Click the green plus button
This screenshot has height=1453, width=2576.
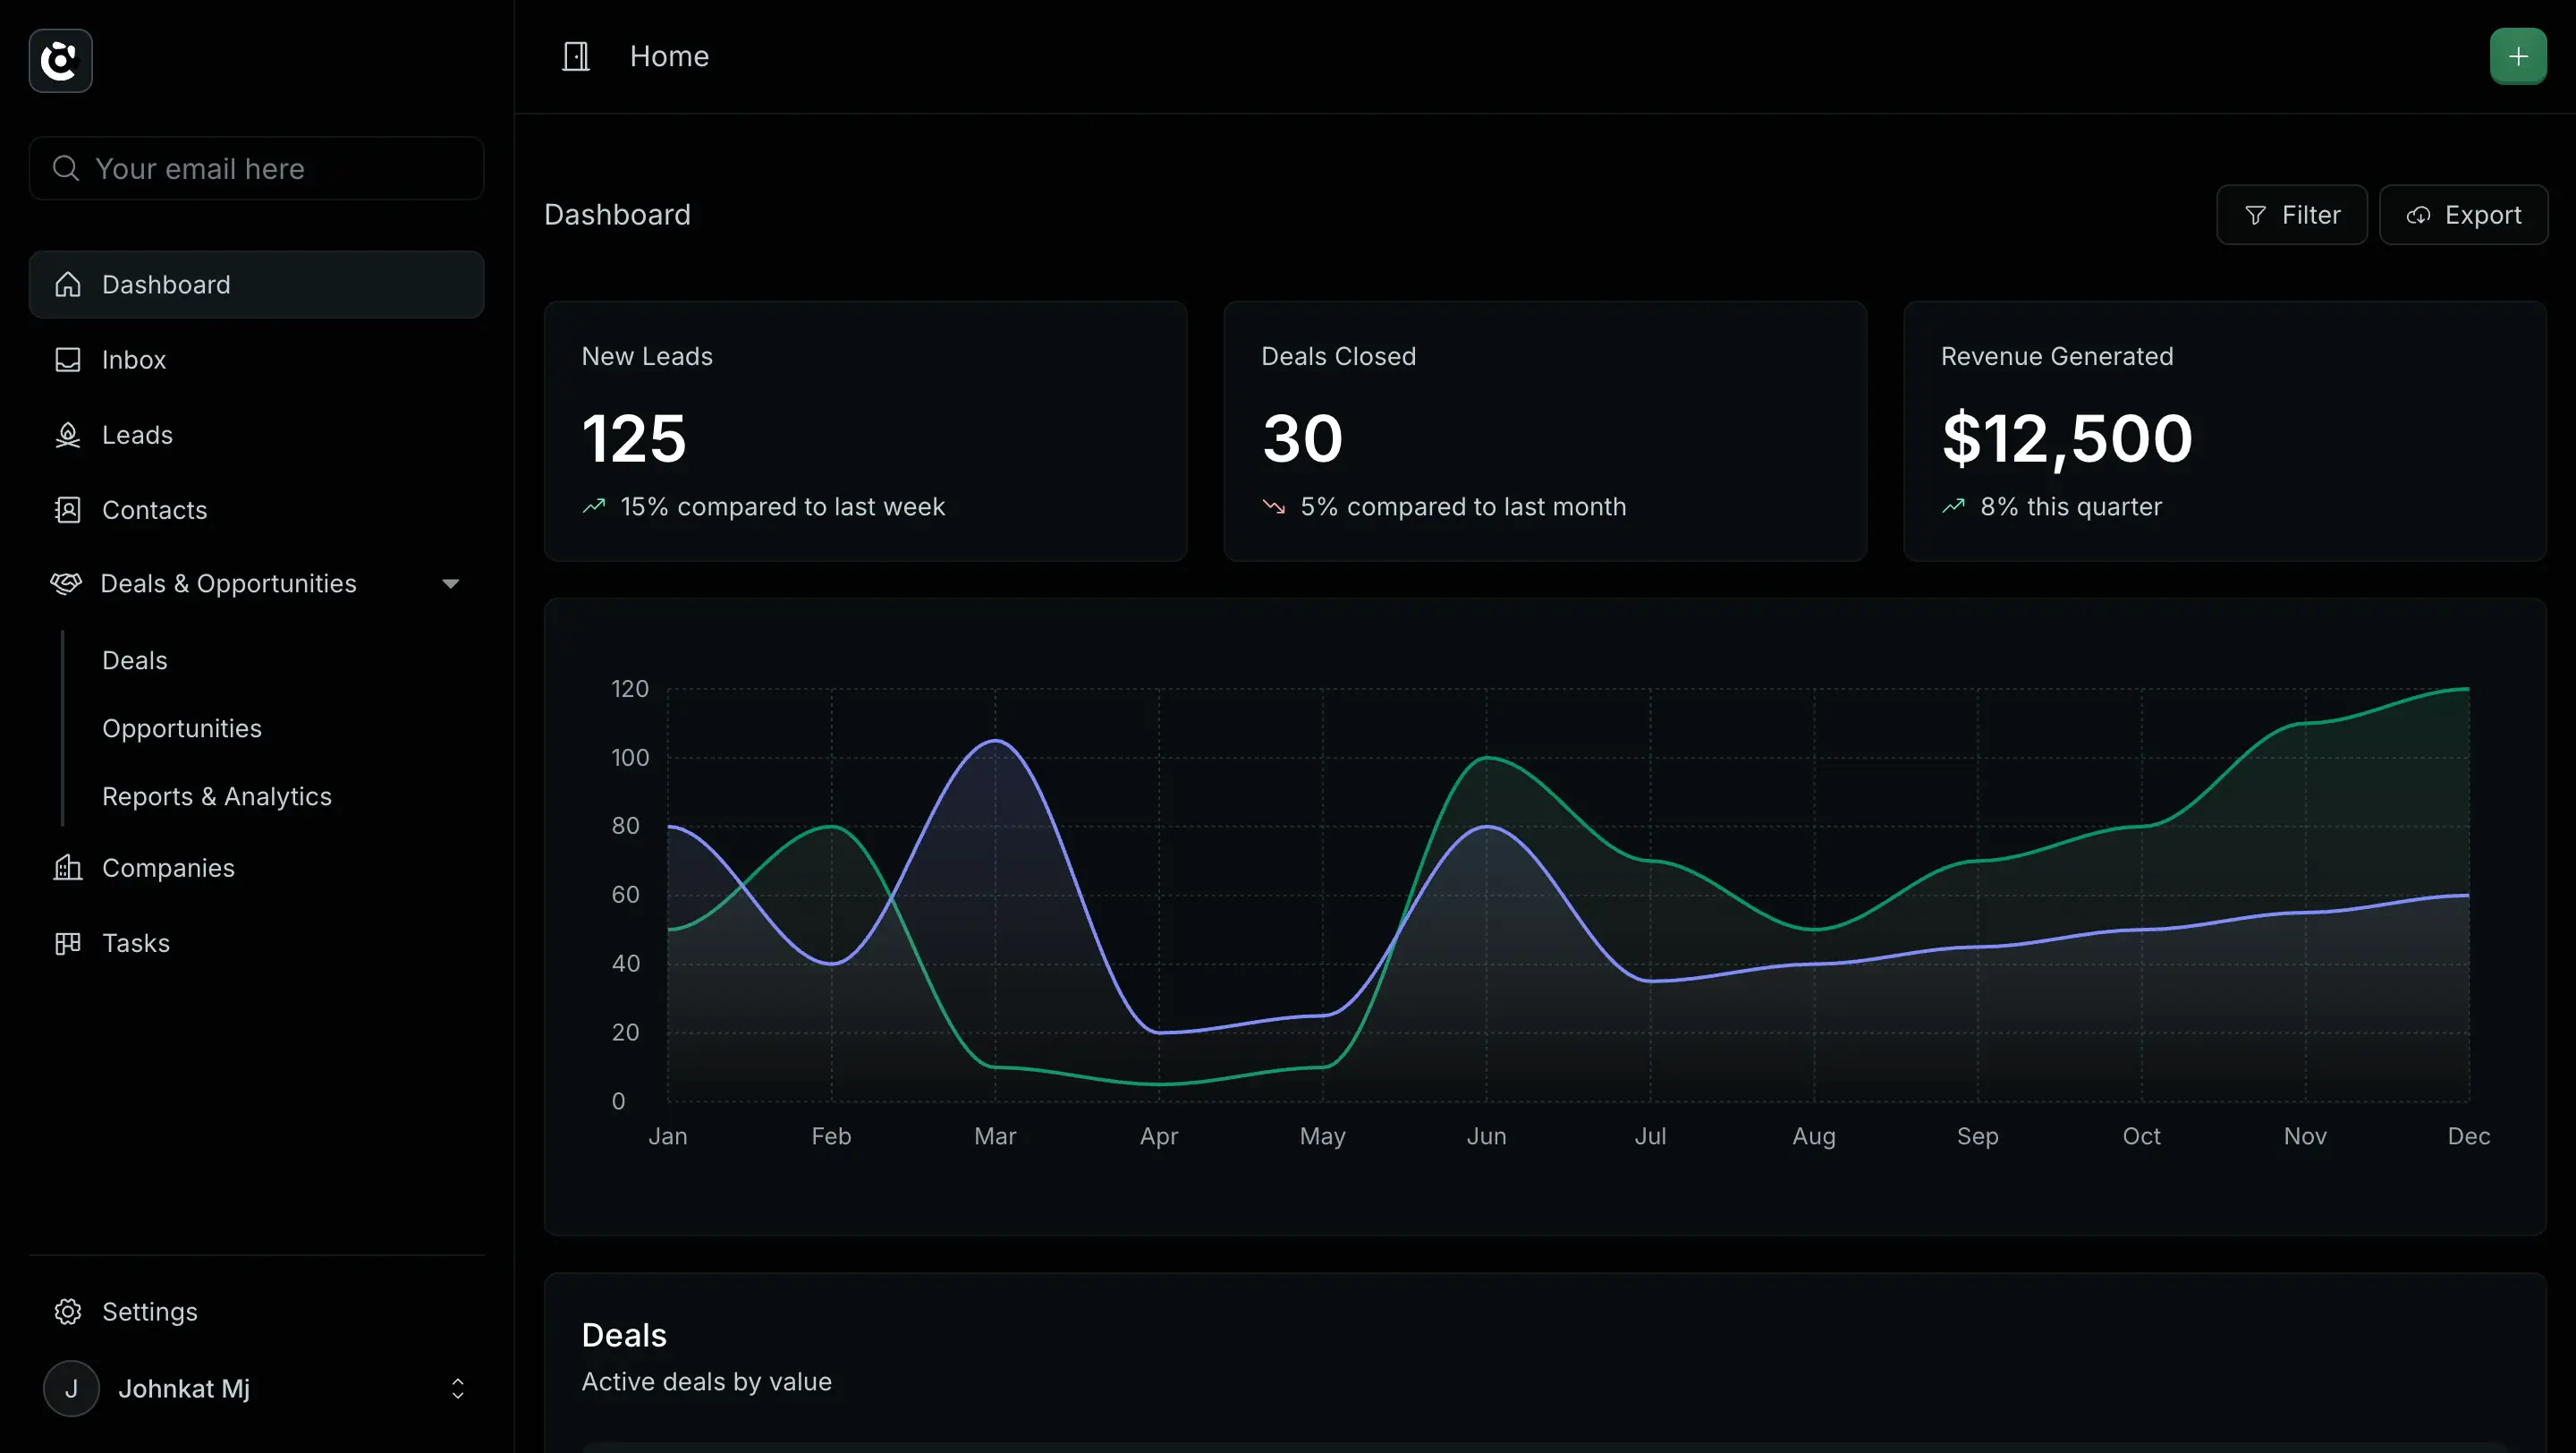pos(2517,56)
